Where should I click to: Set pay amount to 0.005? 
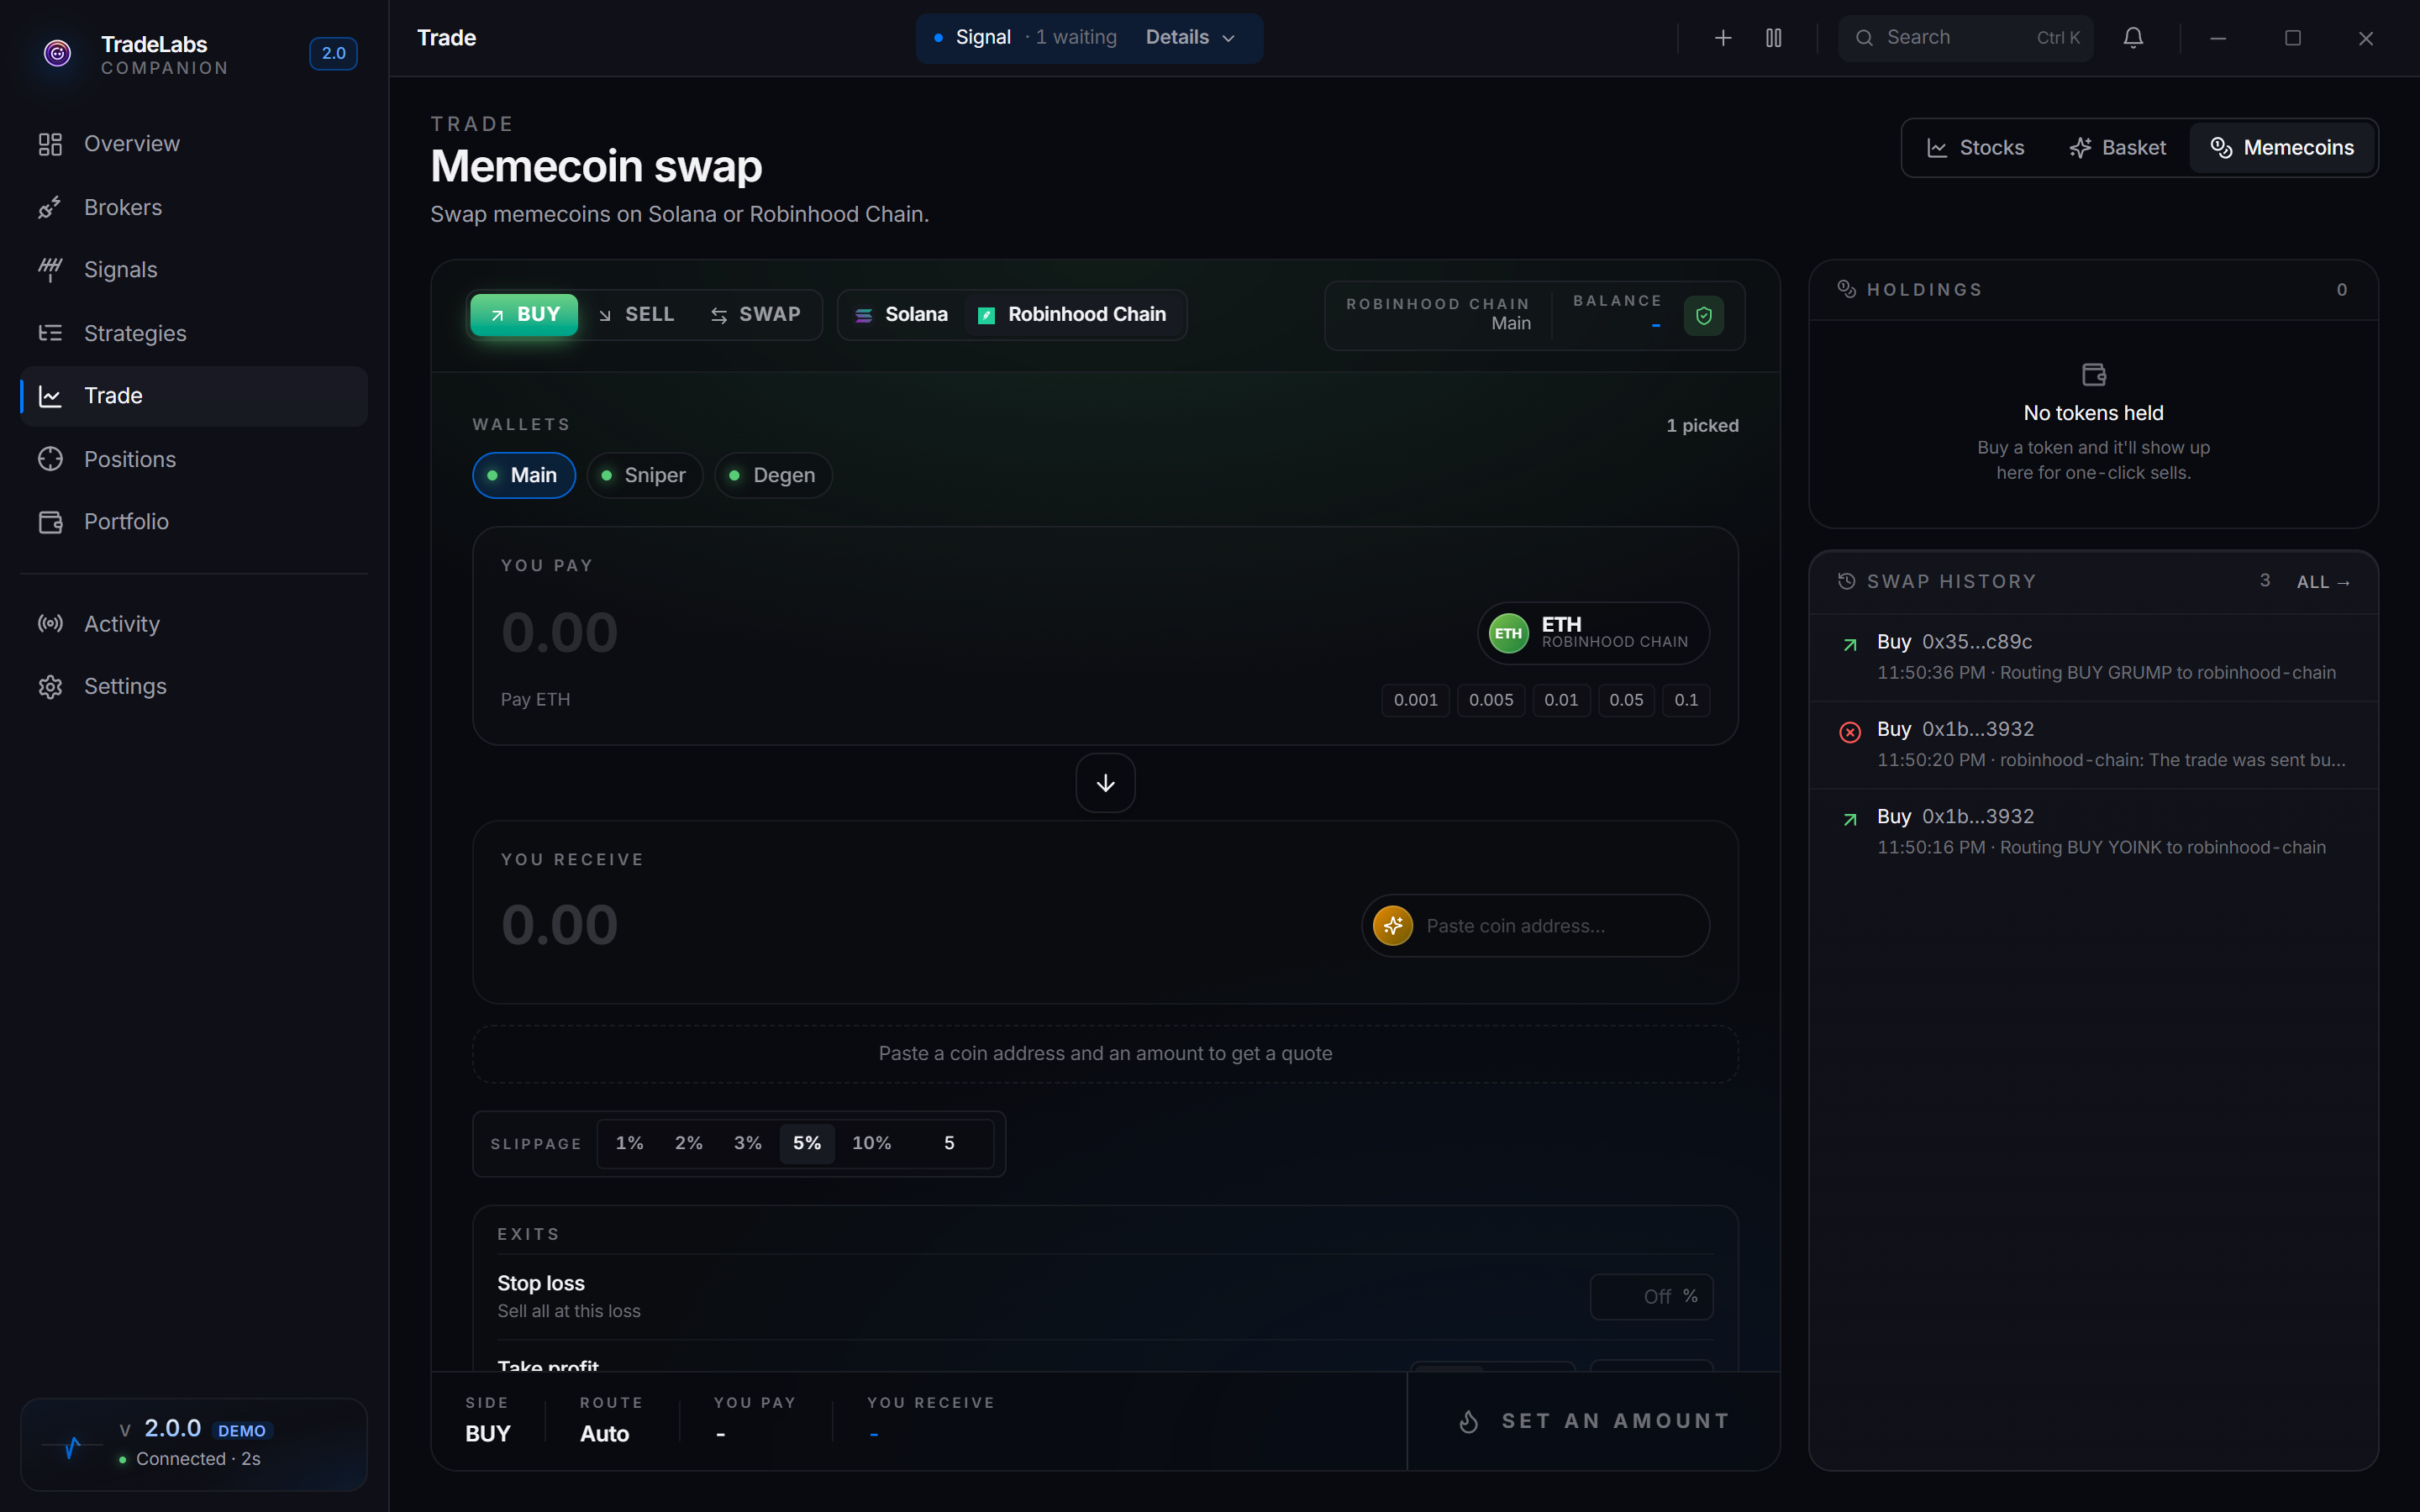coord(1490,700)
